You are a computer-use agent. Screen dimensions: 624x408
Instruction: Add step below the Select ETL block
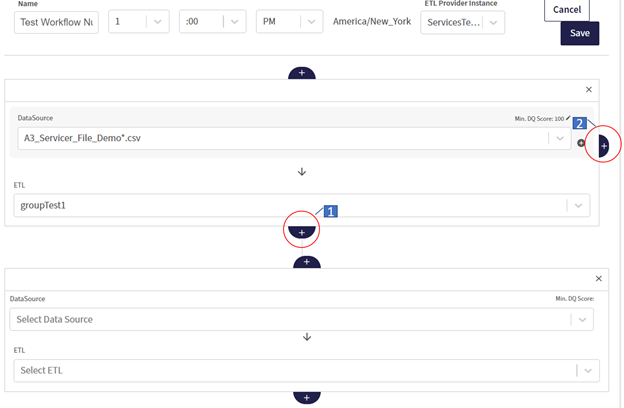coord(307,397)
